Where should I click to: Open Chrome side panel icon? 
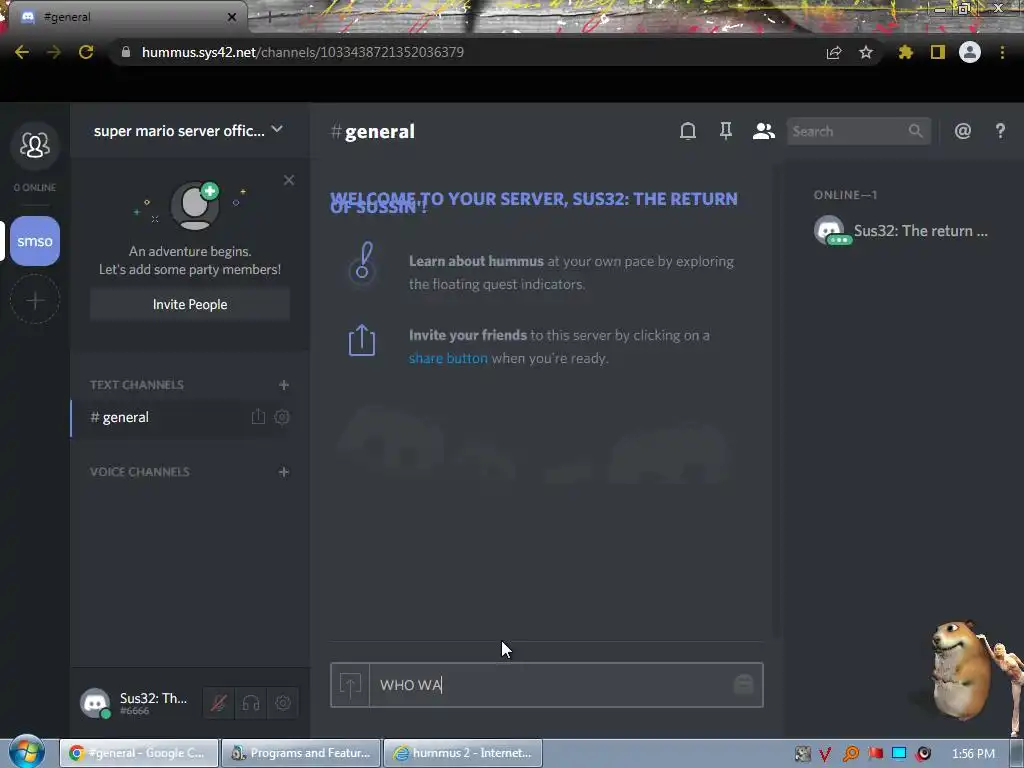(938, 52)
